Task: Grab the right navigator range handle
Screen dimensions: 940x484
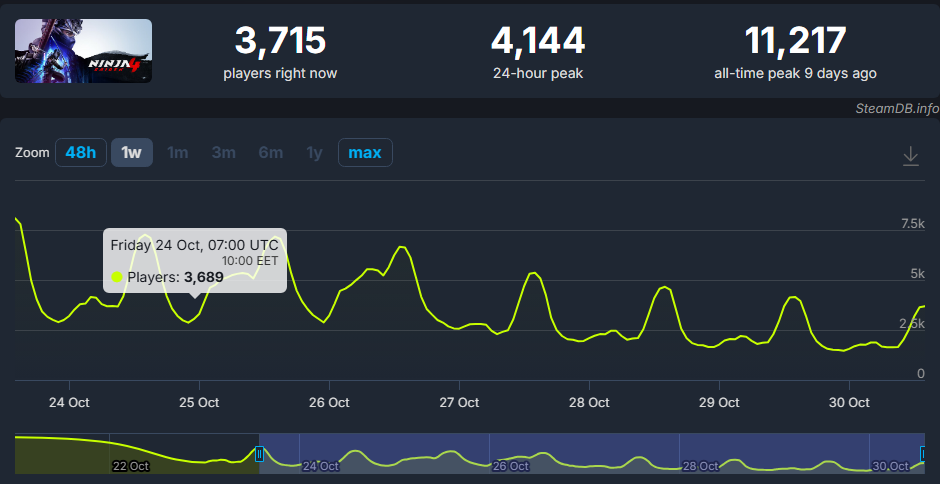Action: coord(923,454)
